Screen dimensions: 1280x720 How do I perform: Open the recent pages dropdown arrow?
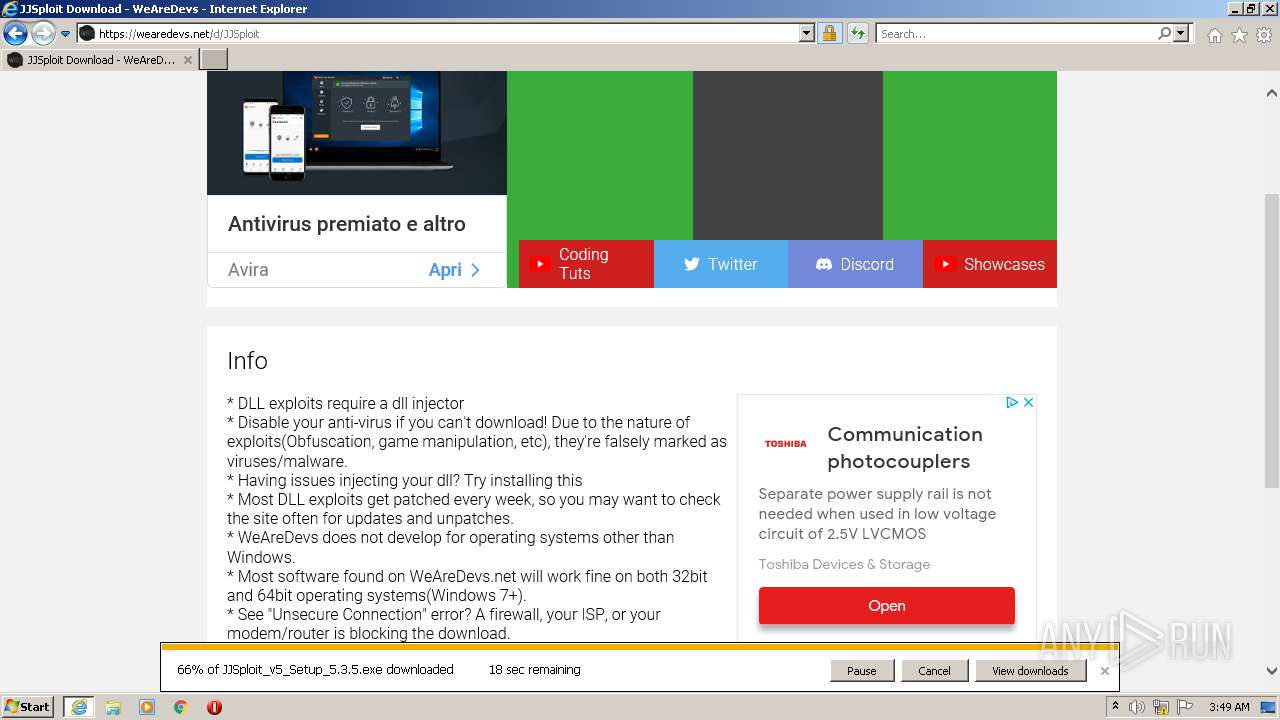point(66,34)
